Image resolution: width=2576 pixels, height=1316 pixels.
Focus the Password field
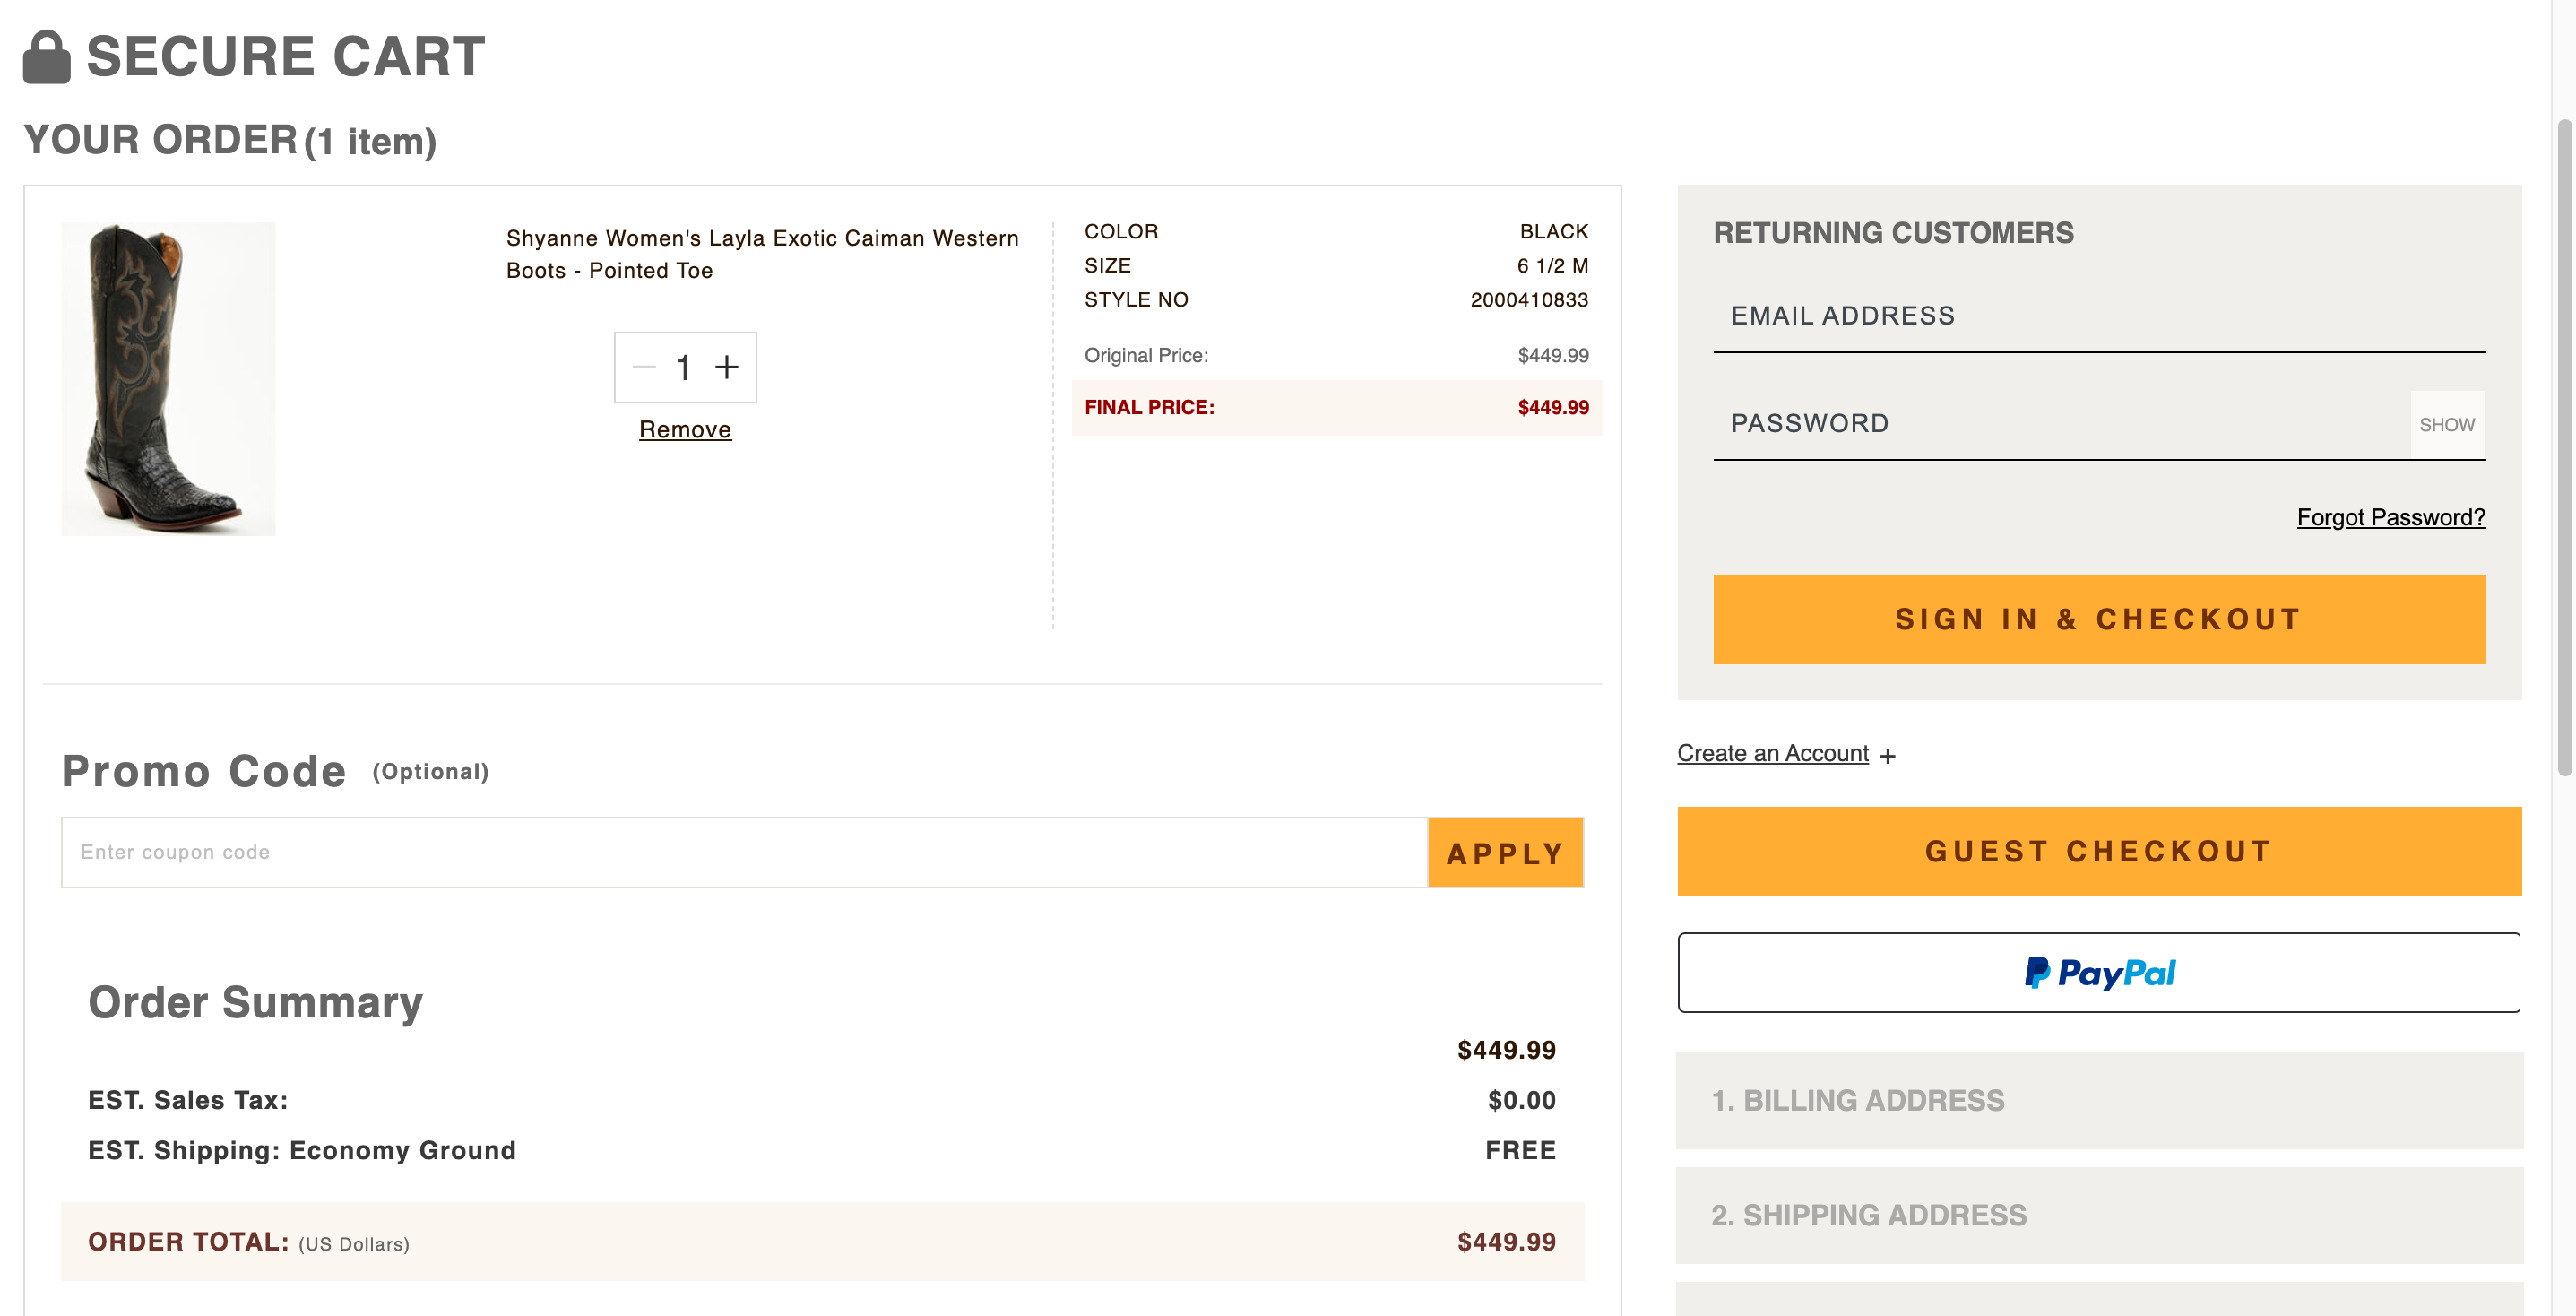(x=2061, y=424)
